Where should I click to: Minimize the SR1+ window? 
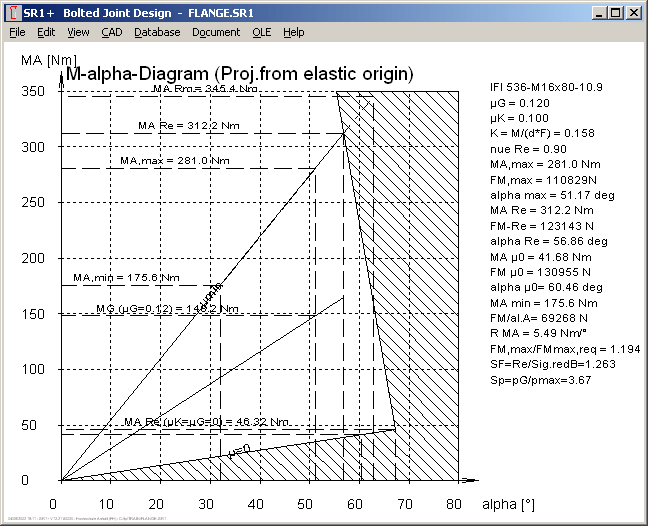click(599, 13)
